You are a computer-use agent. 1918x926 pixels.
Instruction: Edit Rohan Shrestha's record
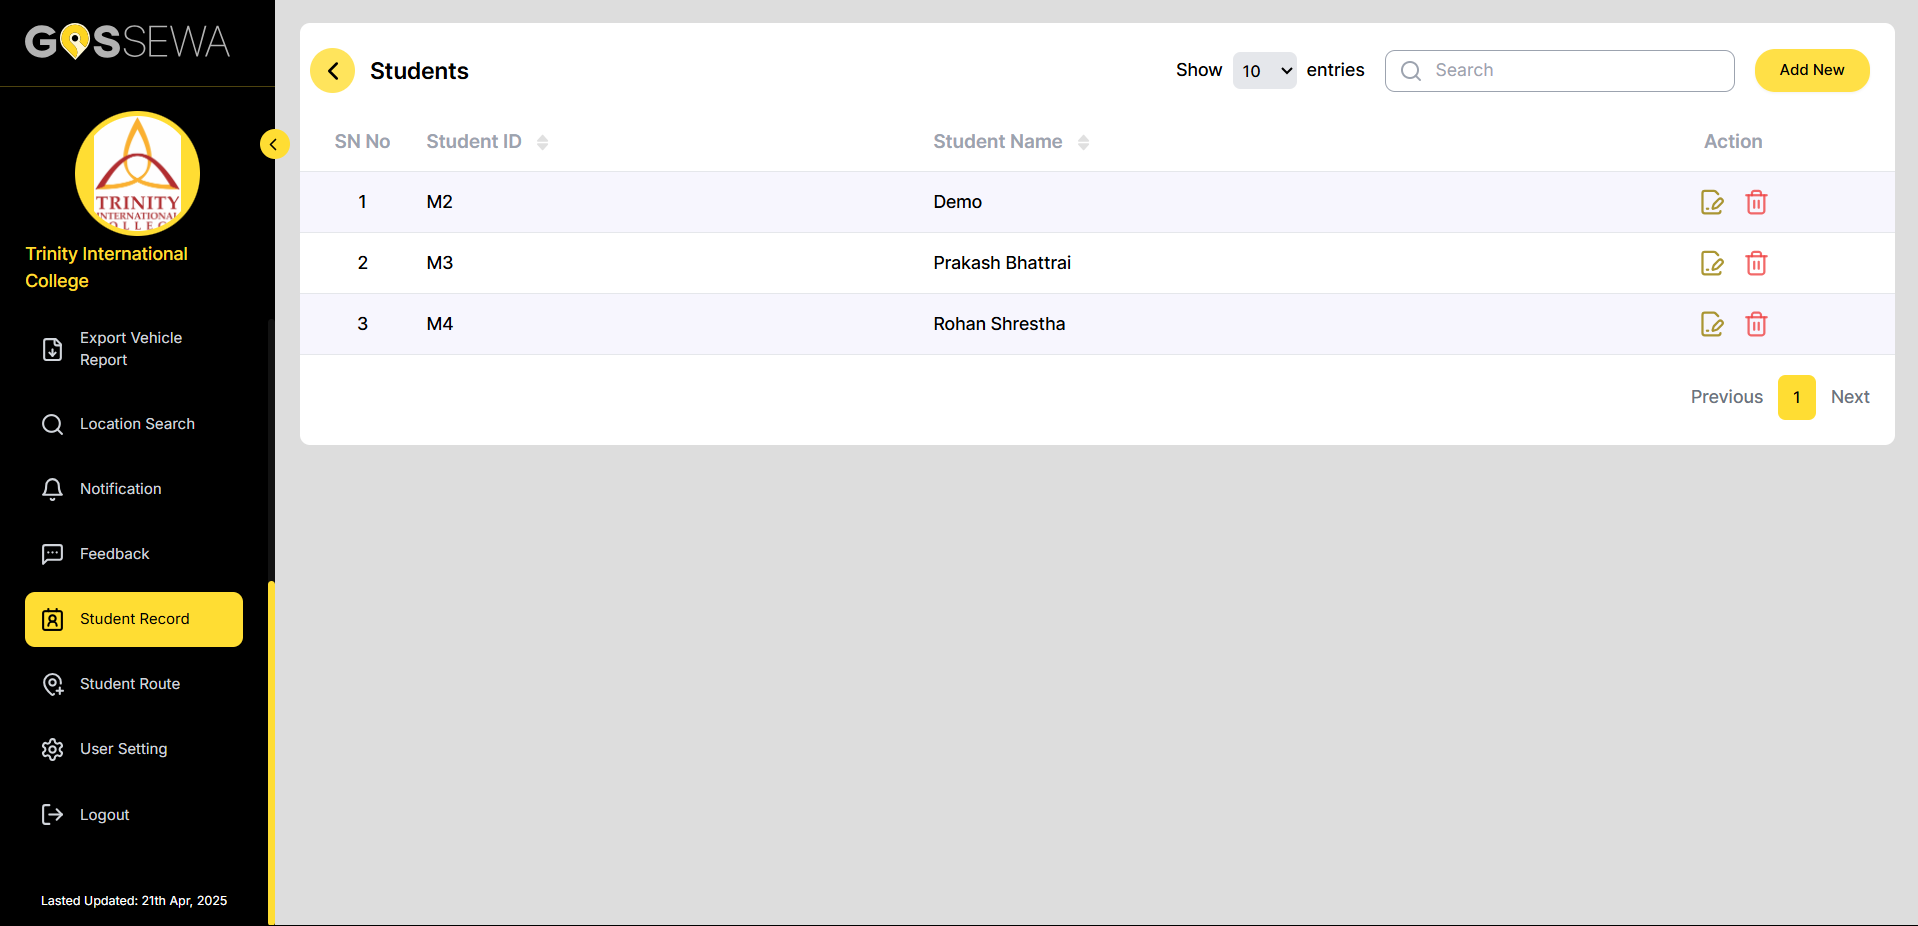1712,324
